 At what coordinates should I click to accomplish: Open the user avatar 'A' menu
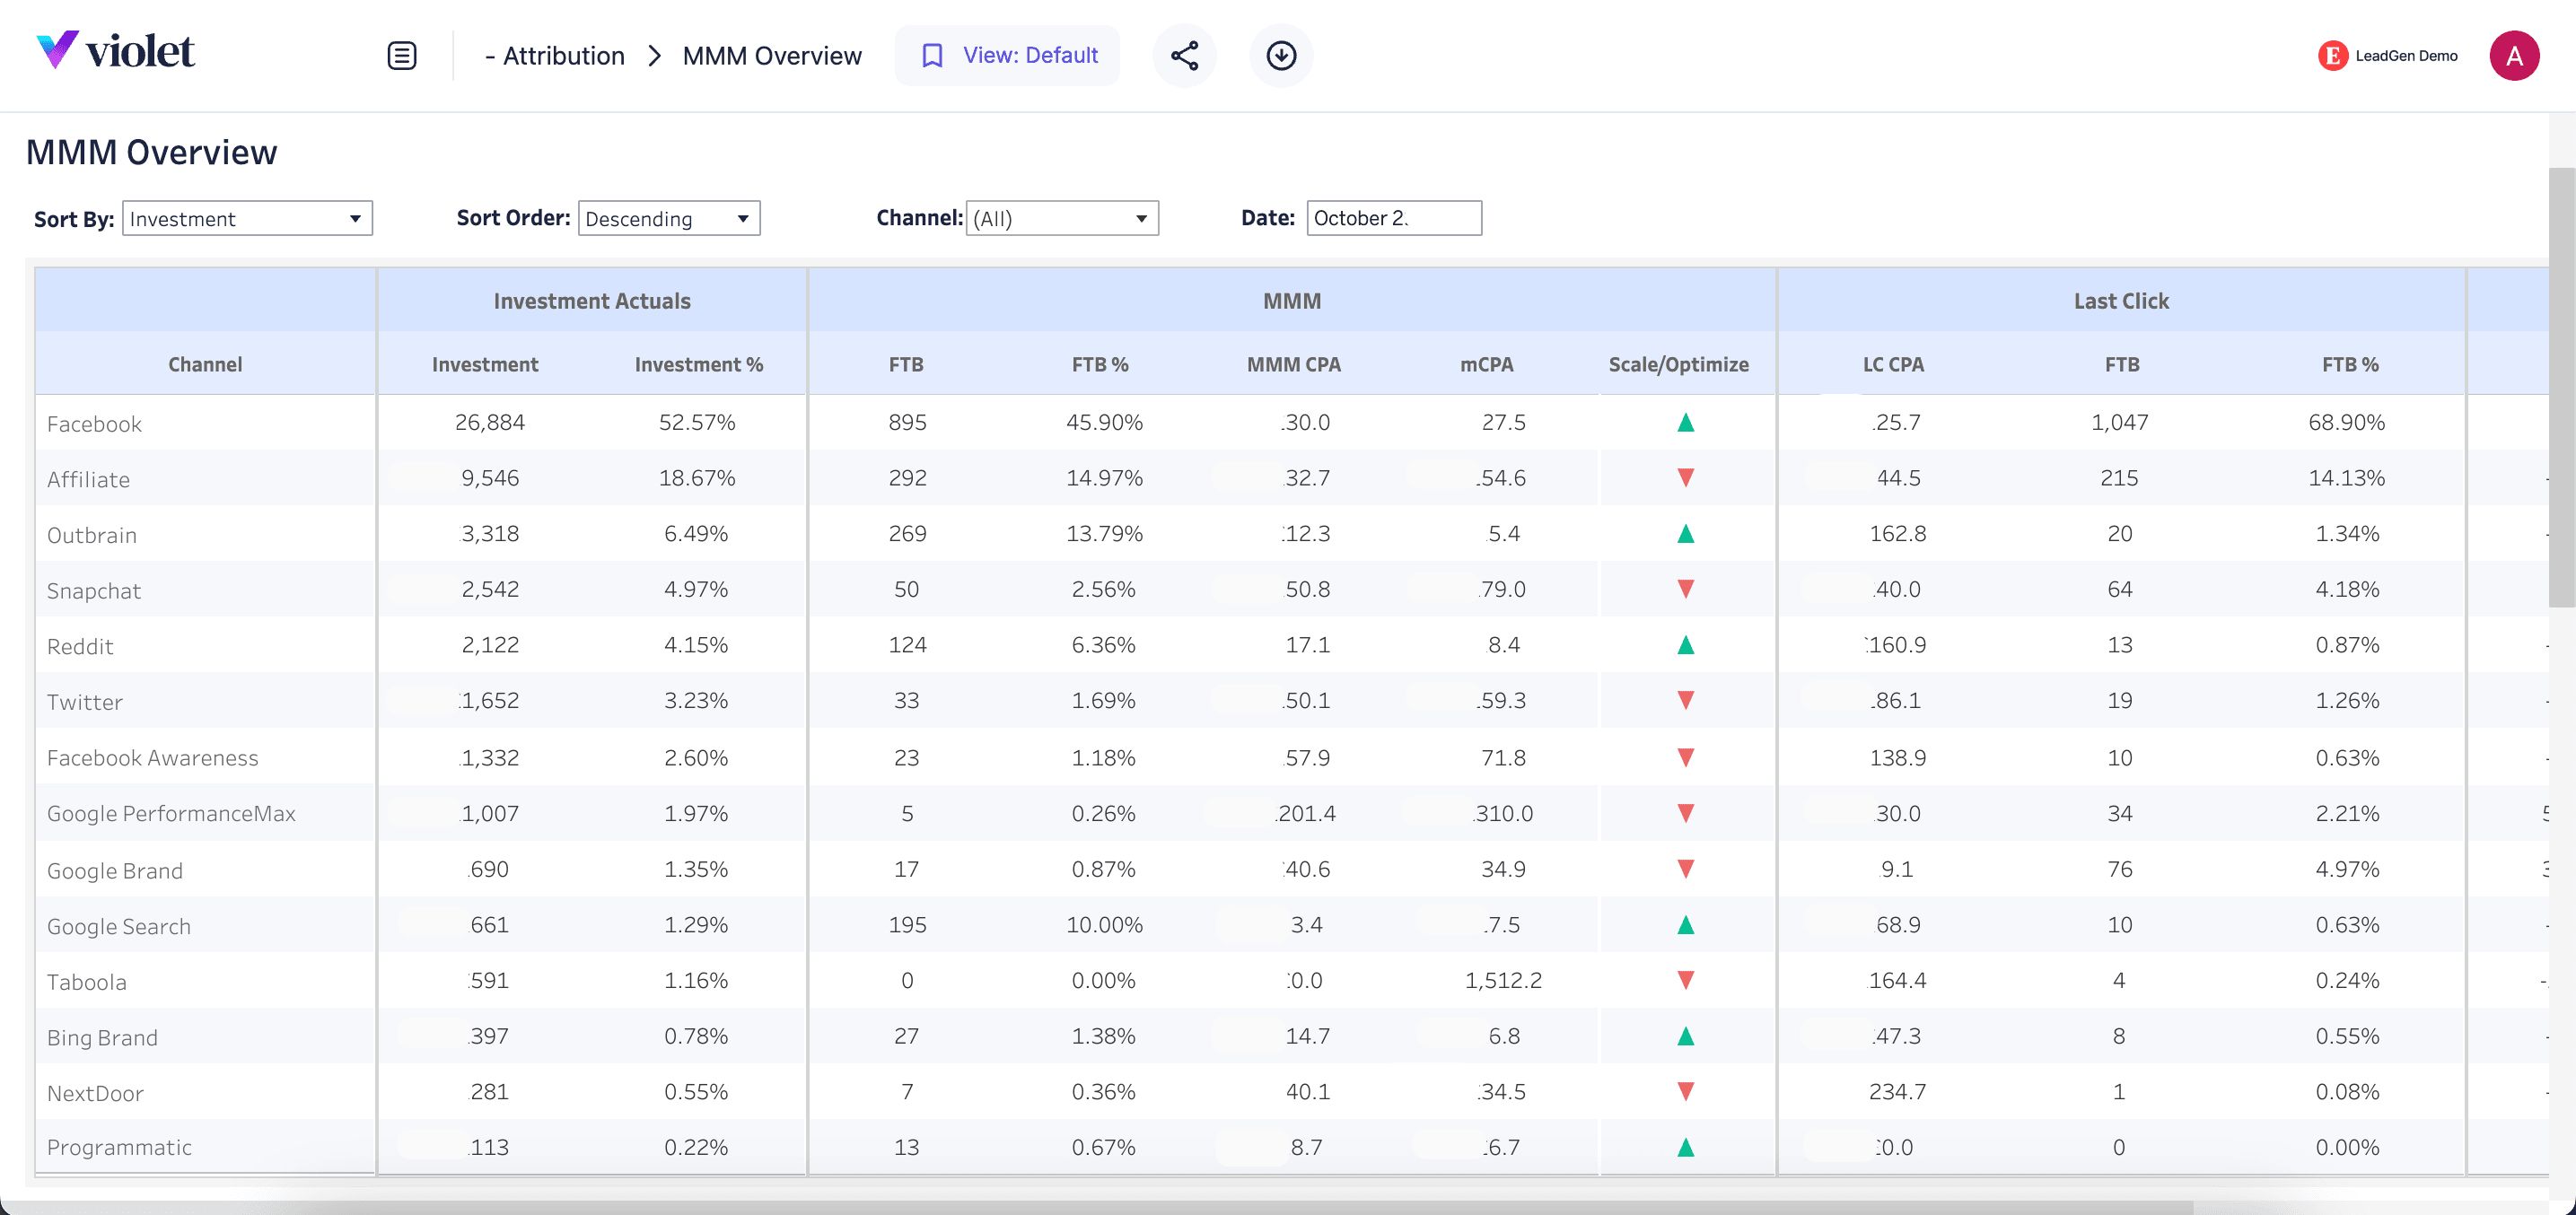2513,55
